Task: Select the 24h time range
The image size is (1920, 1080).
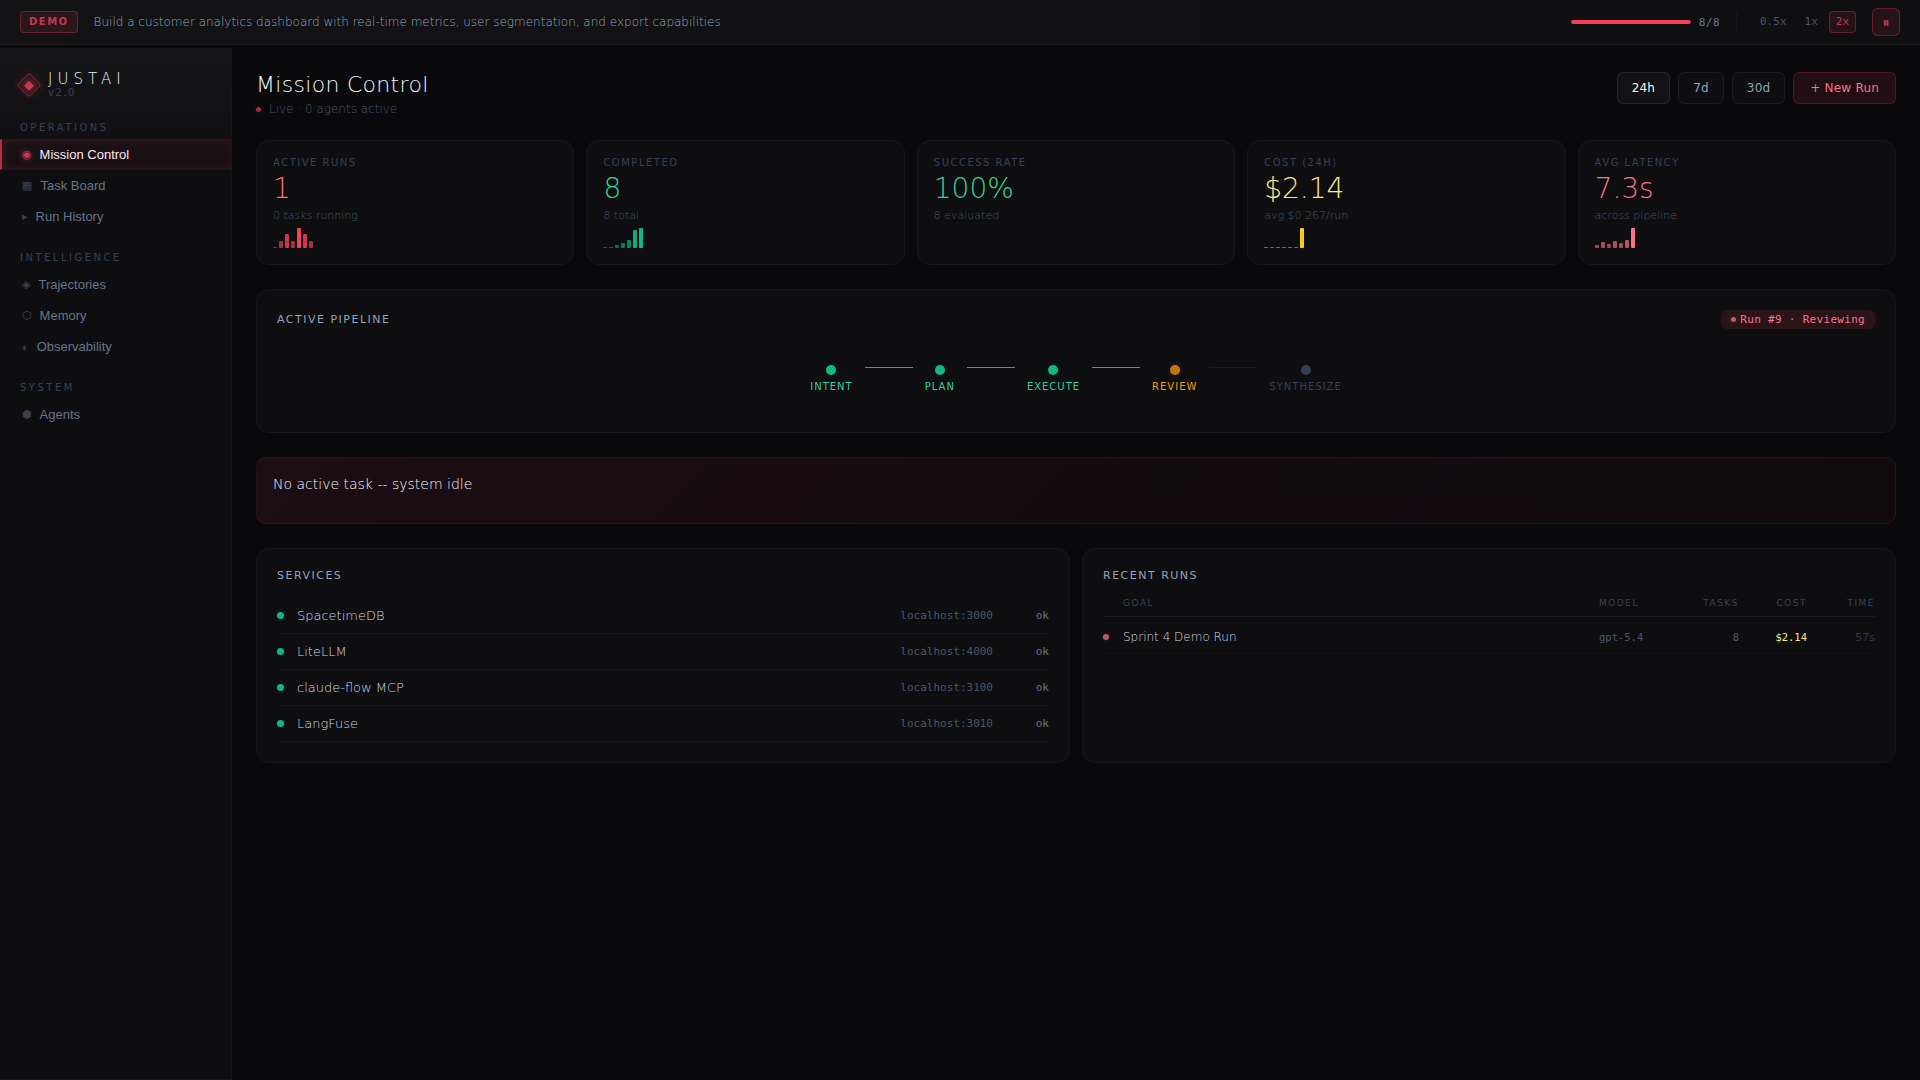Action: coord(1643,88)
